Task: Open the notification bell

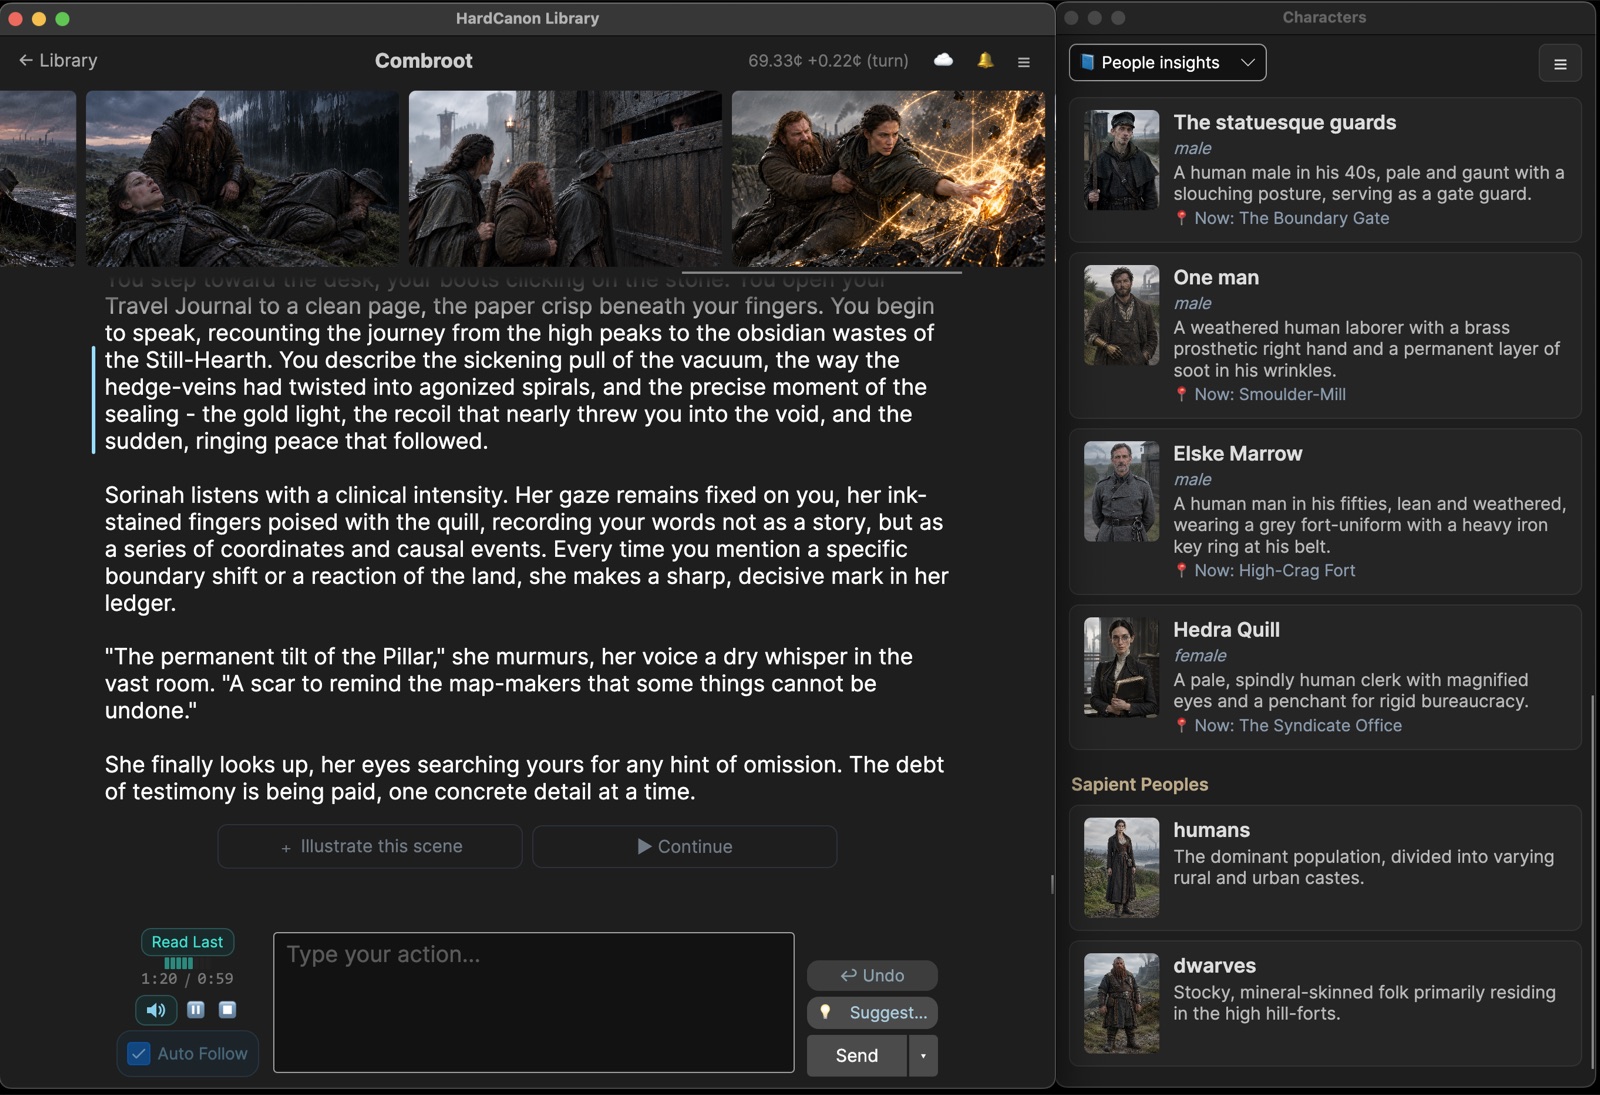Action: pos(985,60)
